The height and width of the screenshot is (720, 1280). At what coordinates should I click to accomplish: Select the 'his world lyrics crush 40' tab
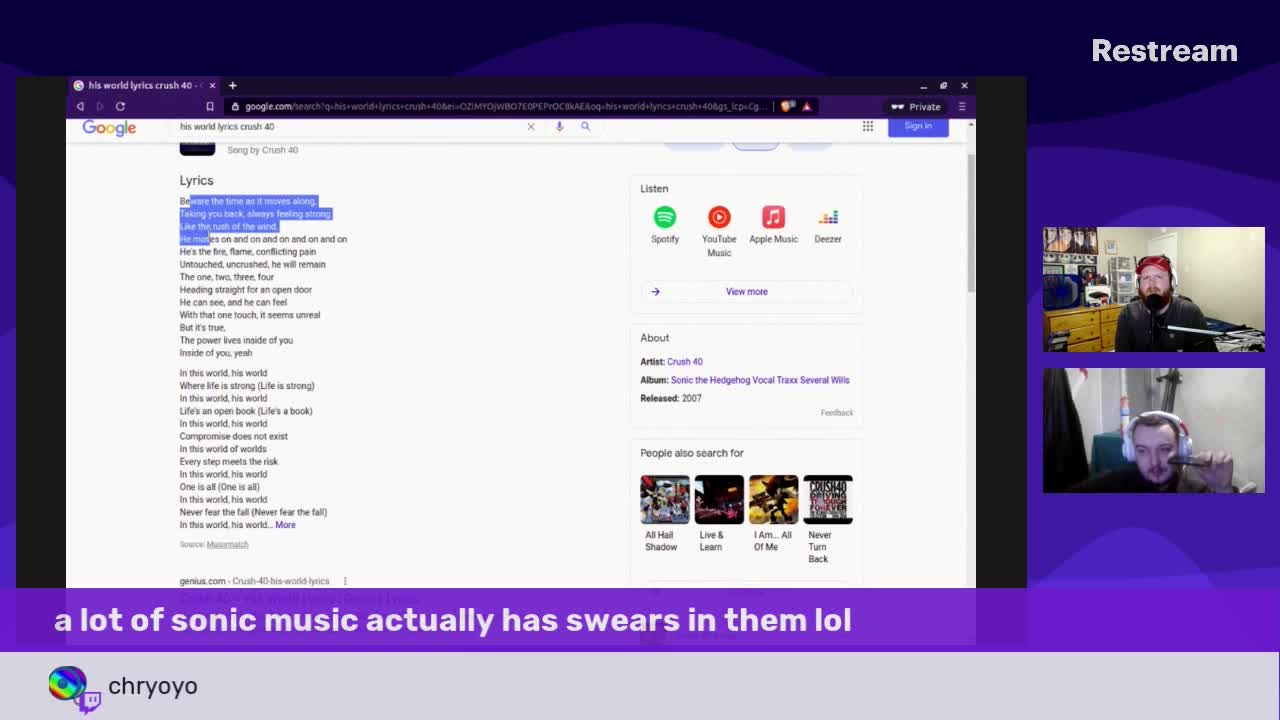click(145, 85)
